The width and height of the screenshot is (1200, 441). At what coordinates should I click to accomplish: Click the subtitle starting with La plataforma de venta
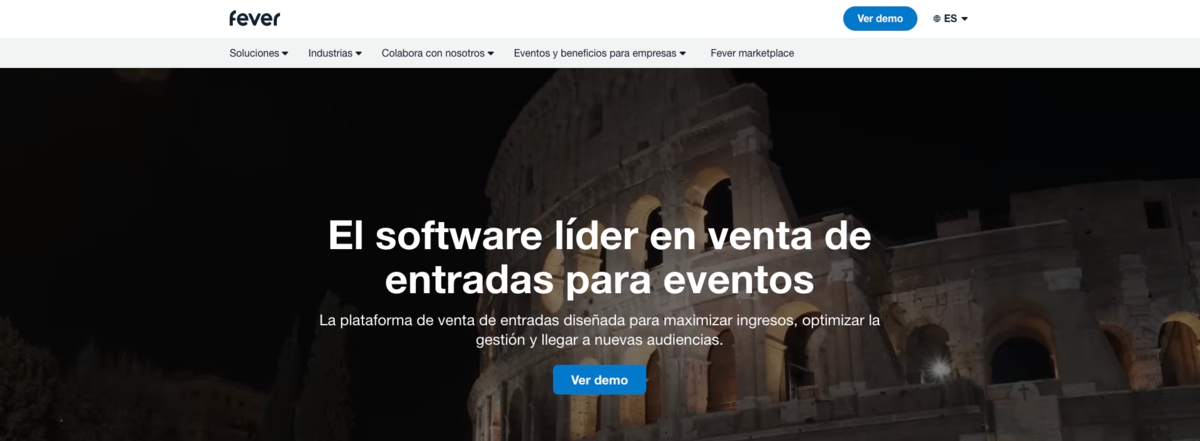[x=599, y=330]
